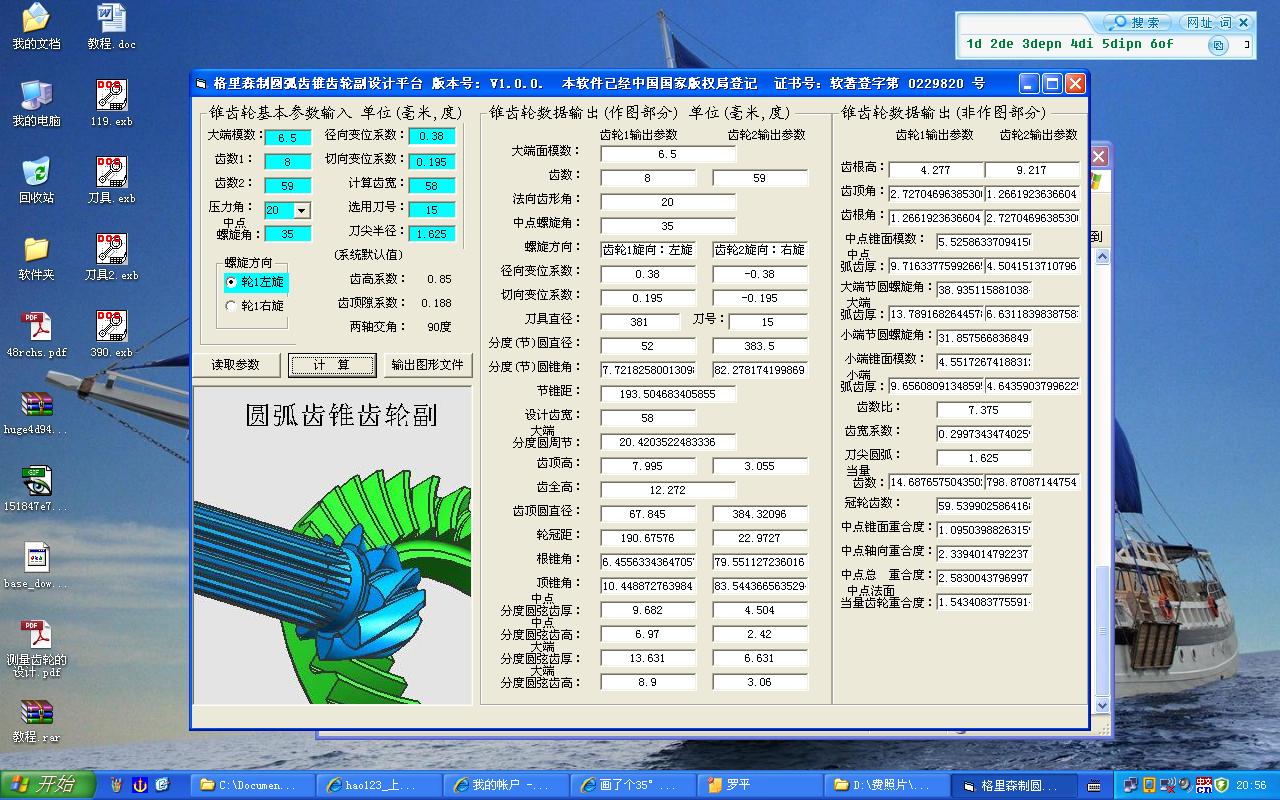Screen dimensions: 1280x800
Task: Switch to 罗平 taskbar item
Action: pyautogui.click(x=760, y=785)
